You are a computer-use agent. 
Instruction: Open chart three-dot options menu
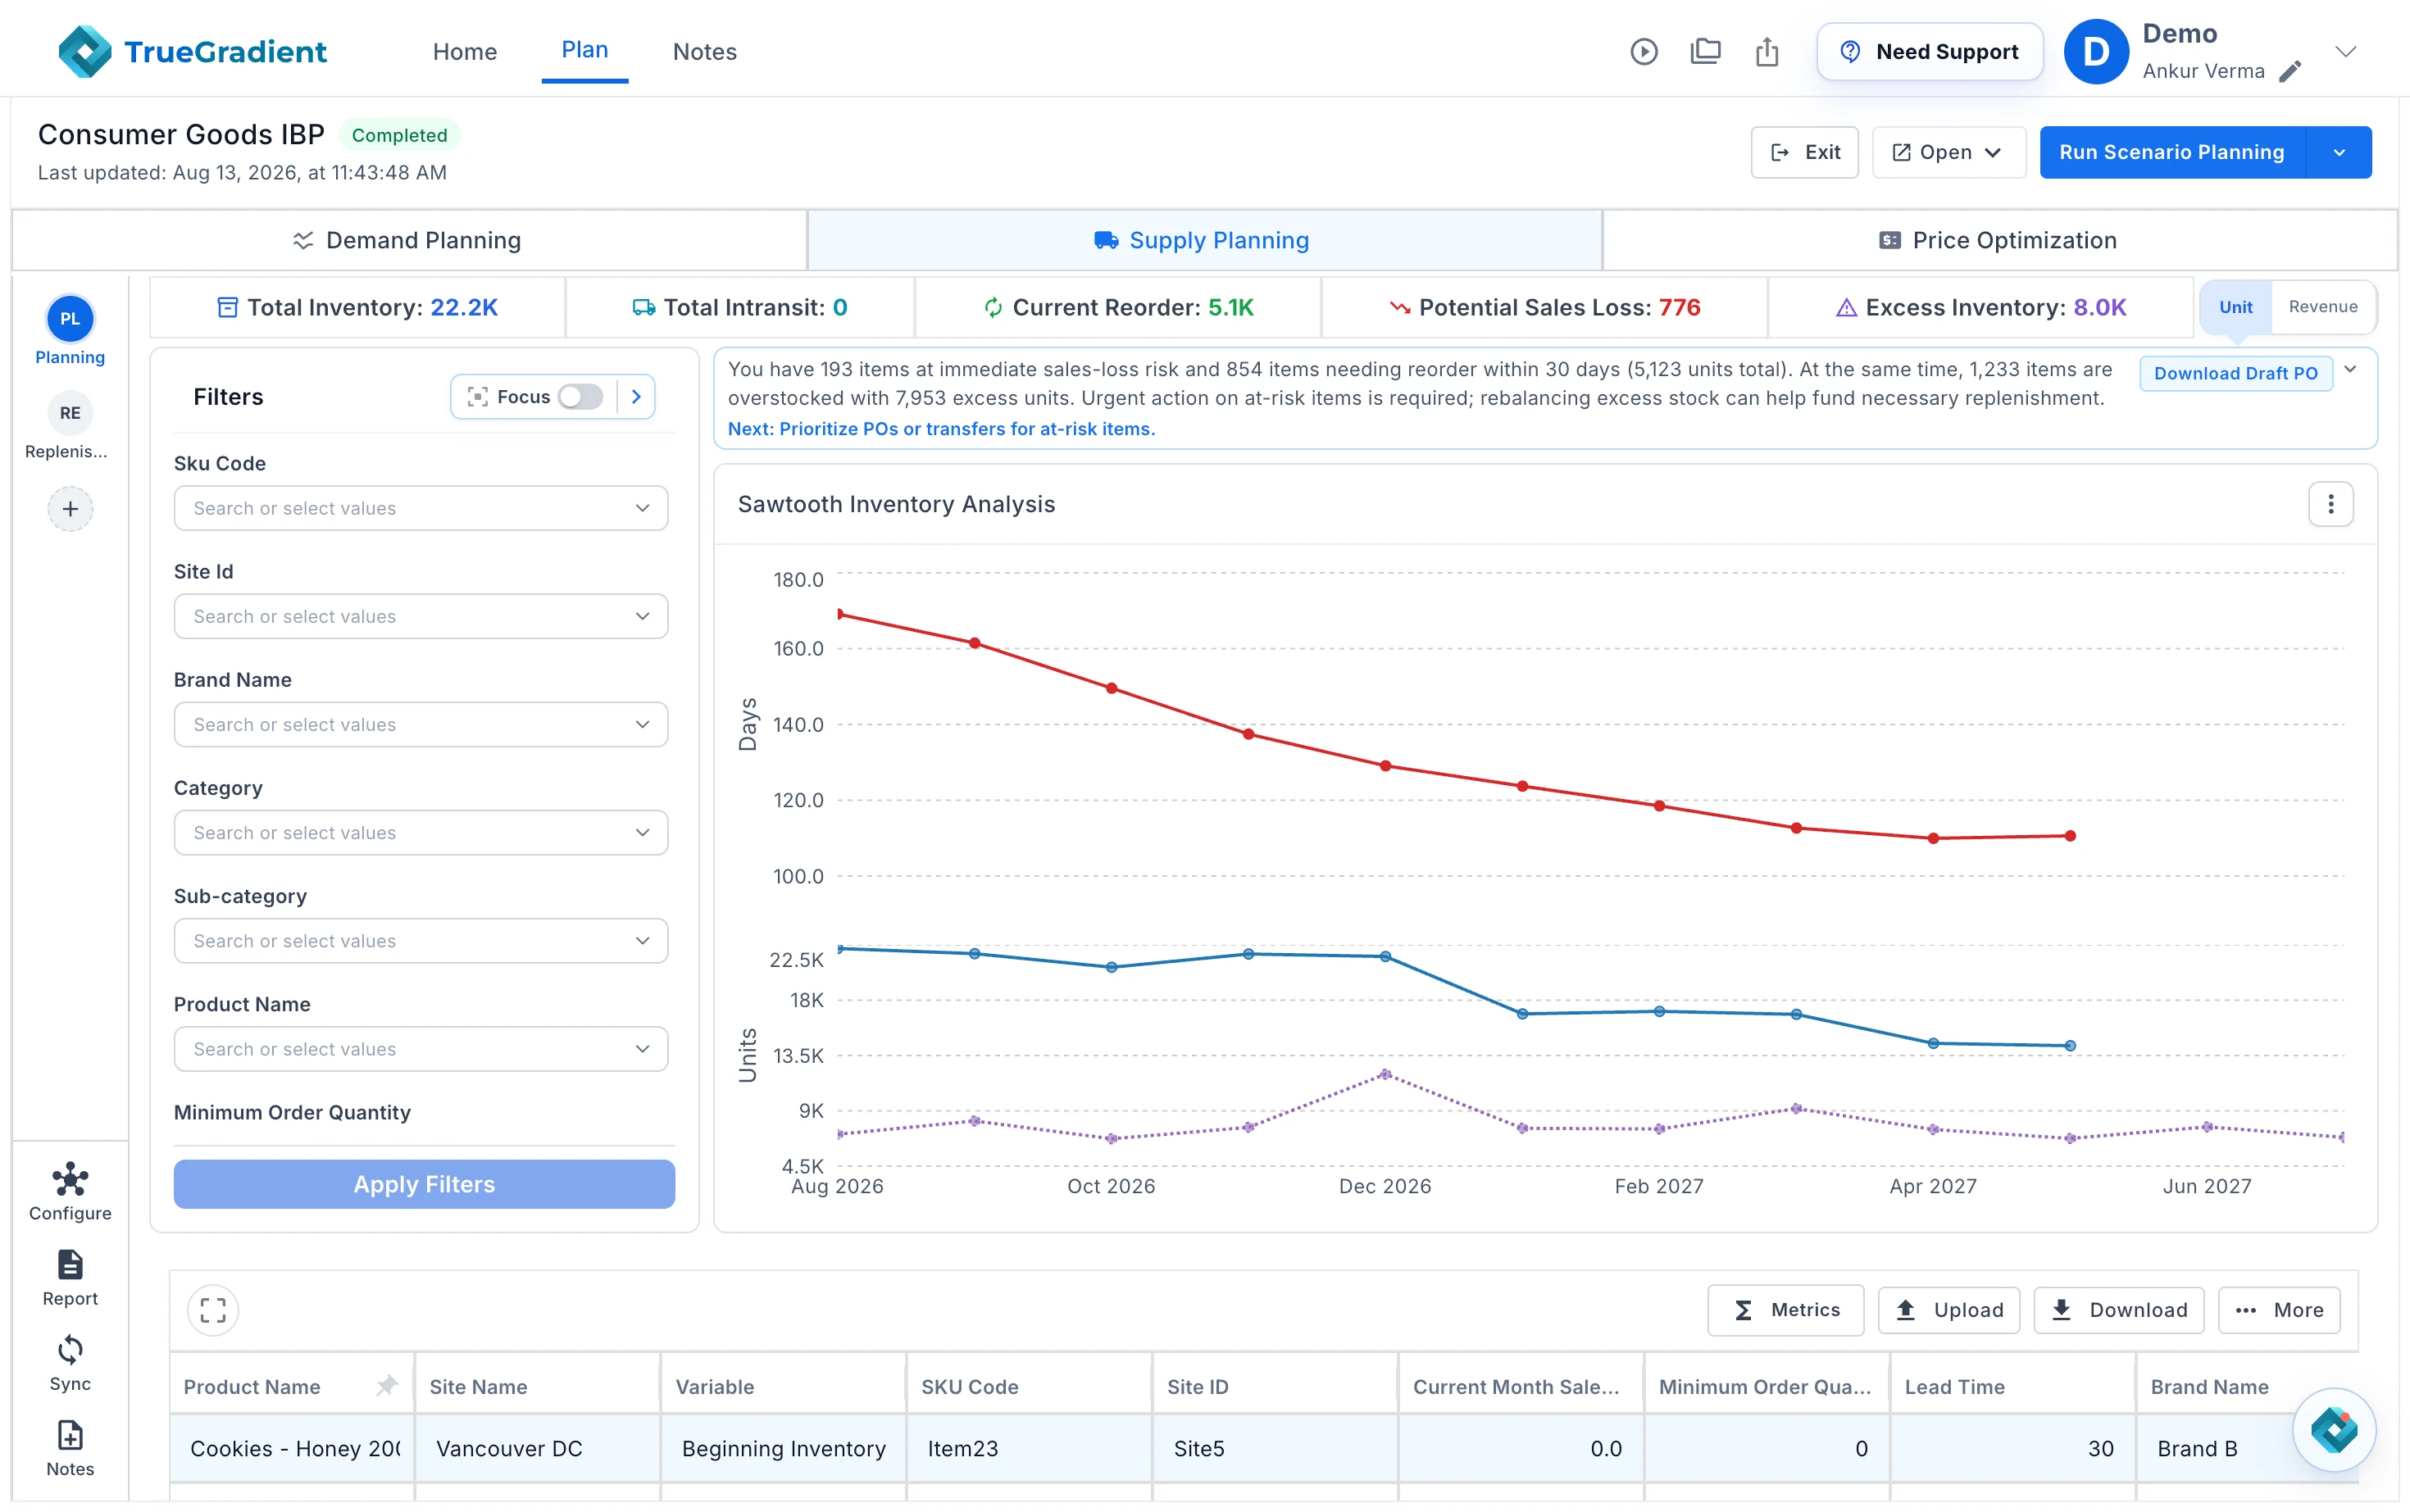click(2331, 504)
